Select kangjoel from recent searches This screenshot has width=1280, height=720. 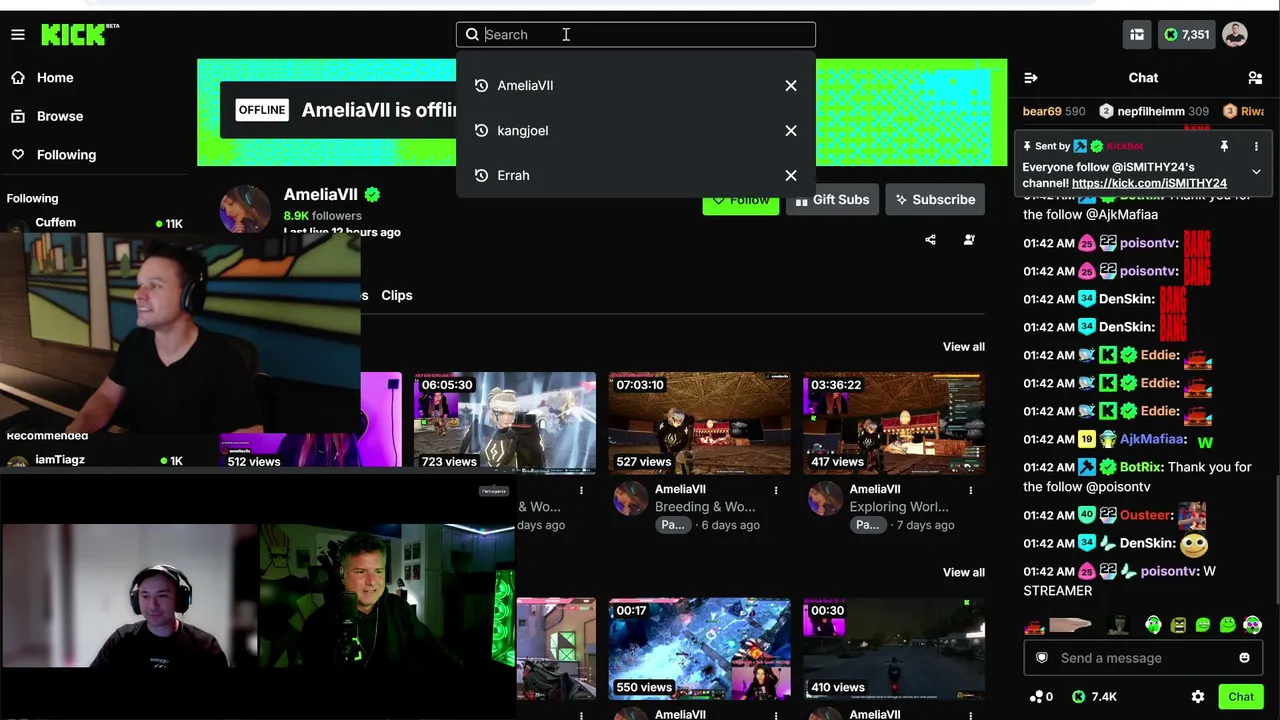tap(523, 131)
